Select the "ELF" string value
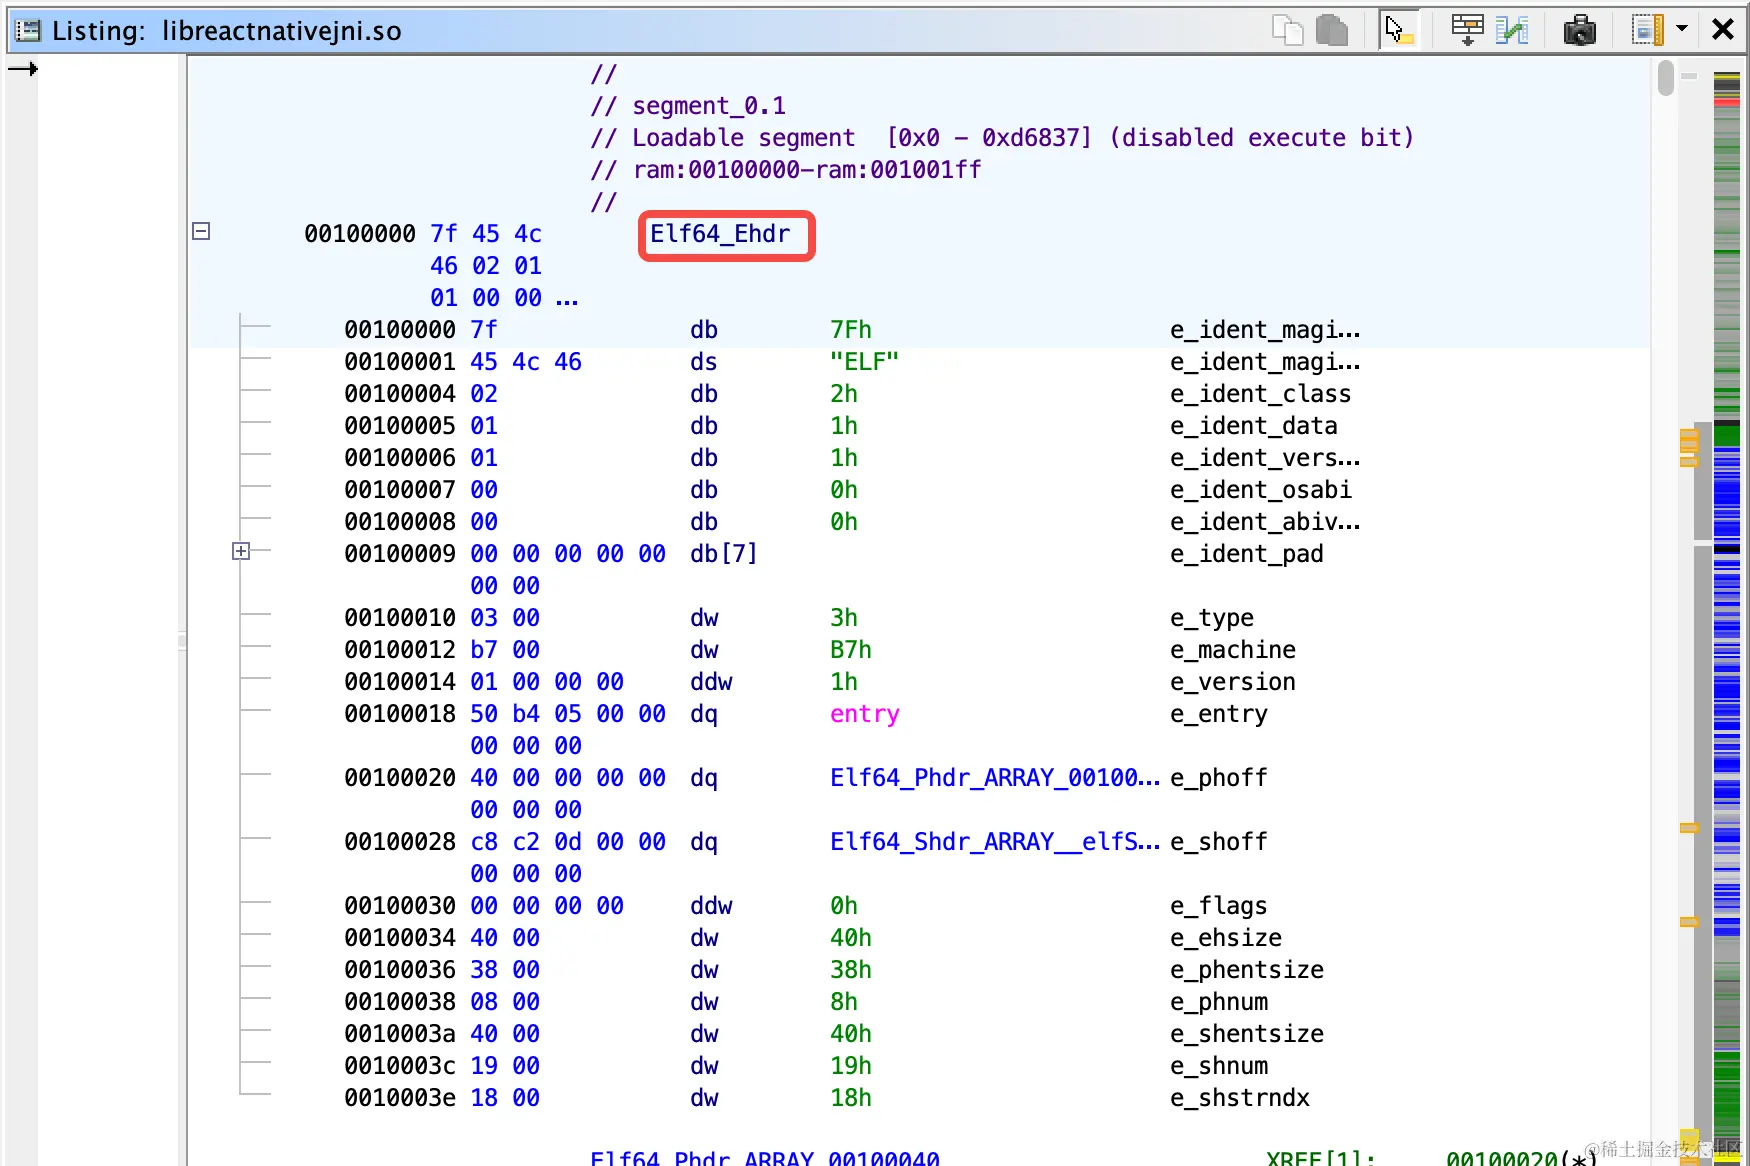 click(x=865, y=362)
